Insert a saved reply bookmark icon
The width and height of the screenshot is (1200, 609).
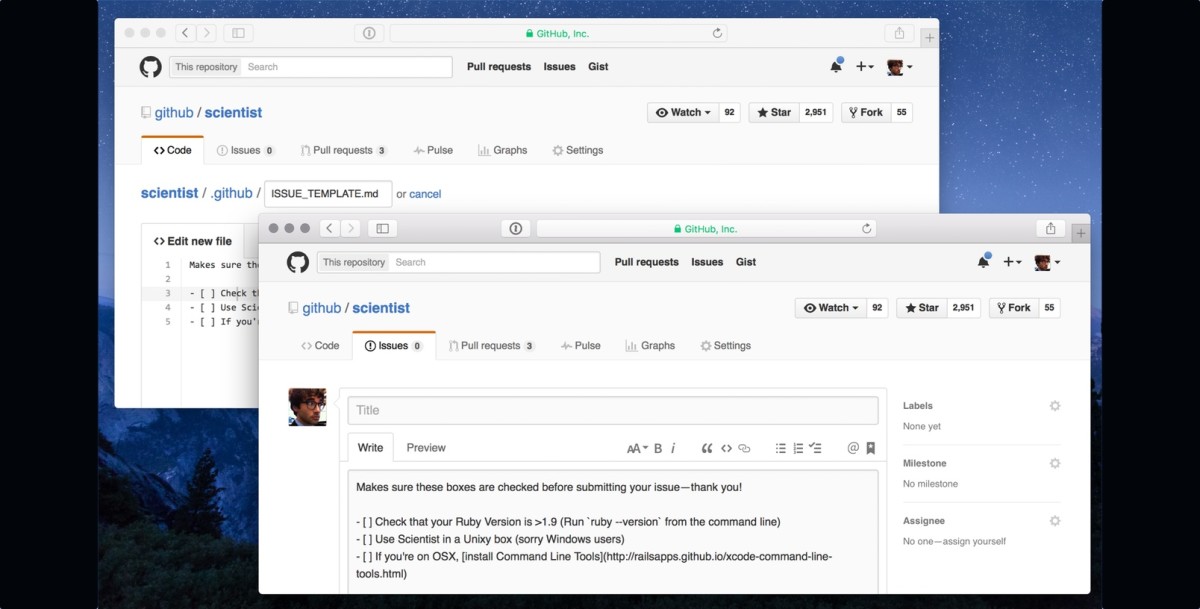[x=871, y=448]
